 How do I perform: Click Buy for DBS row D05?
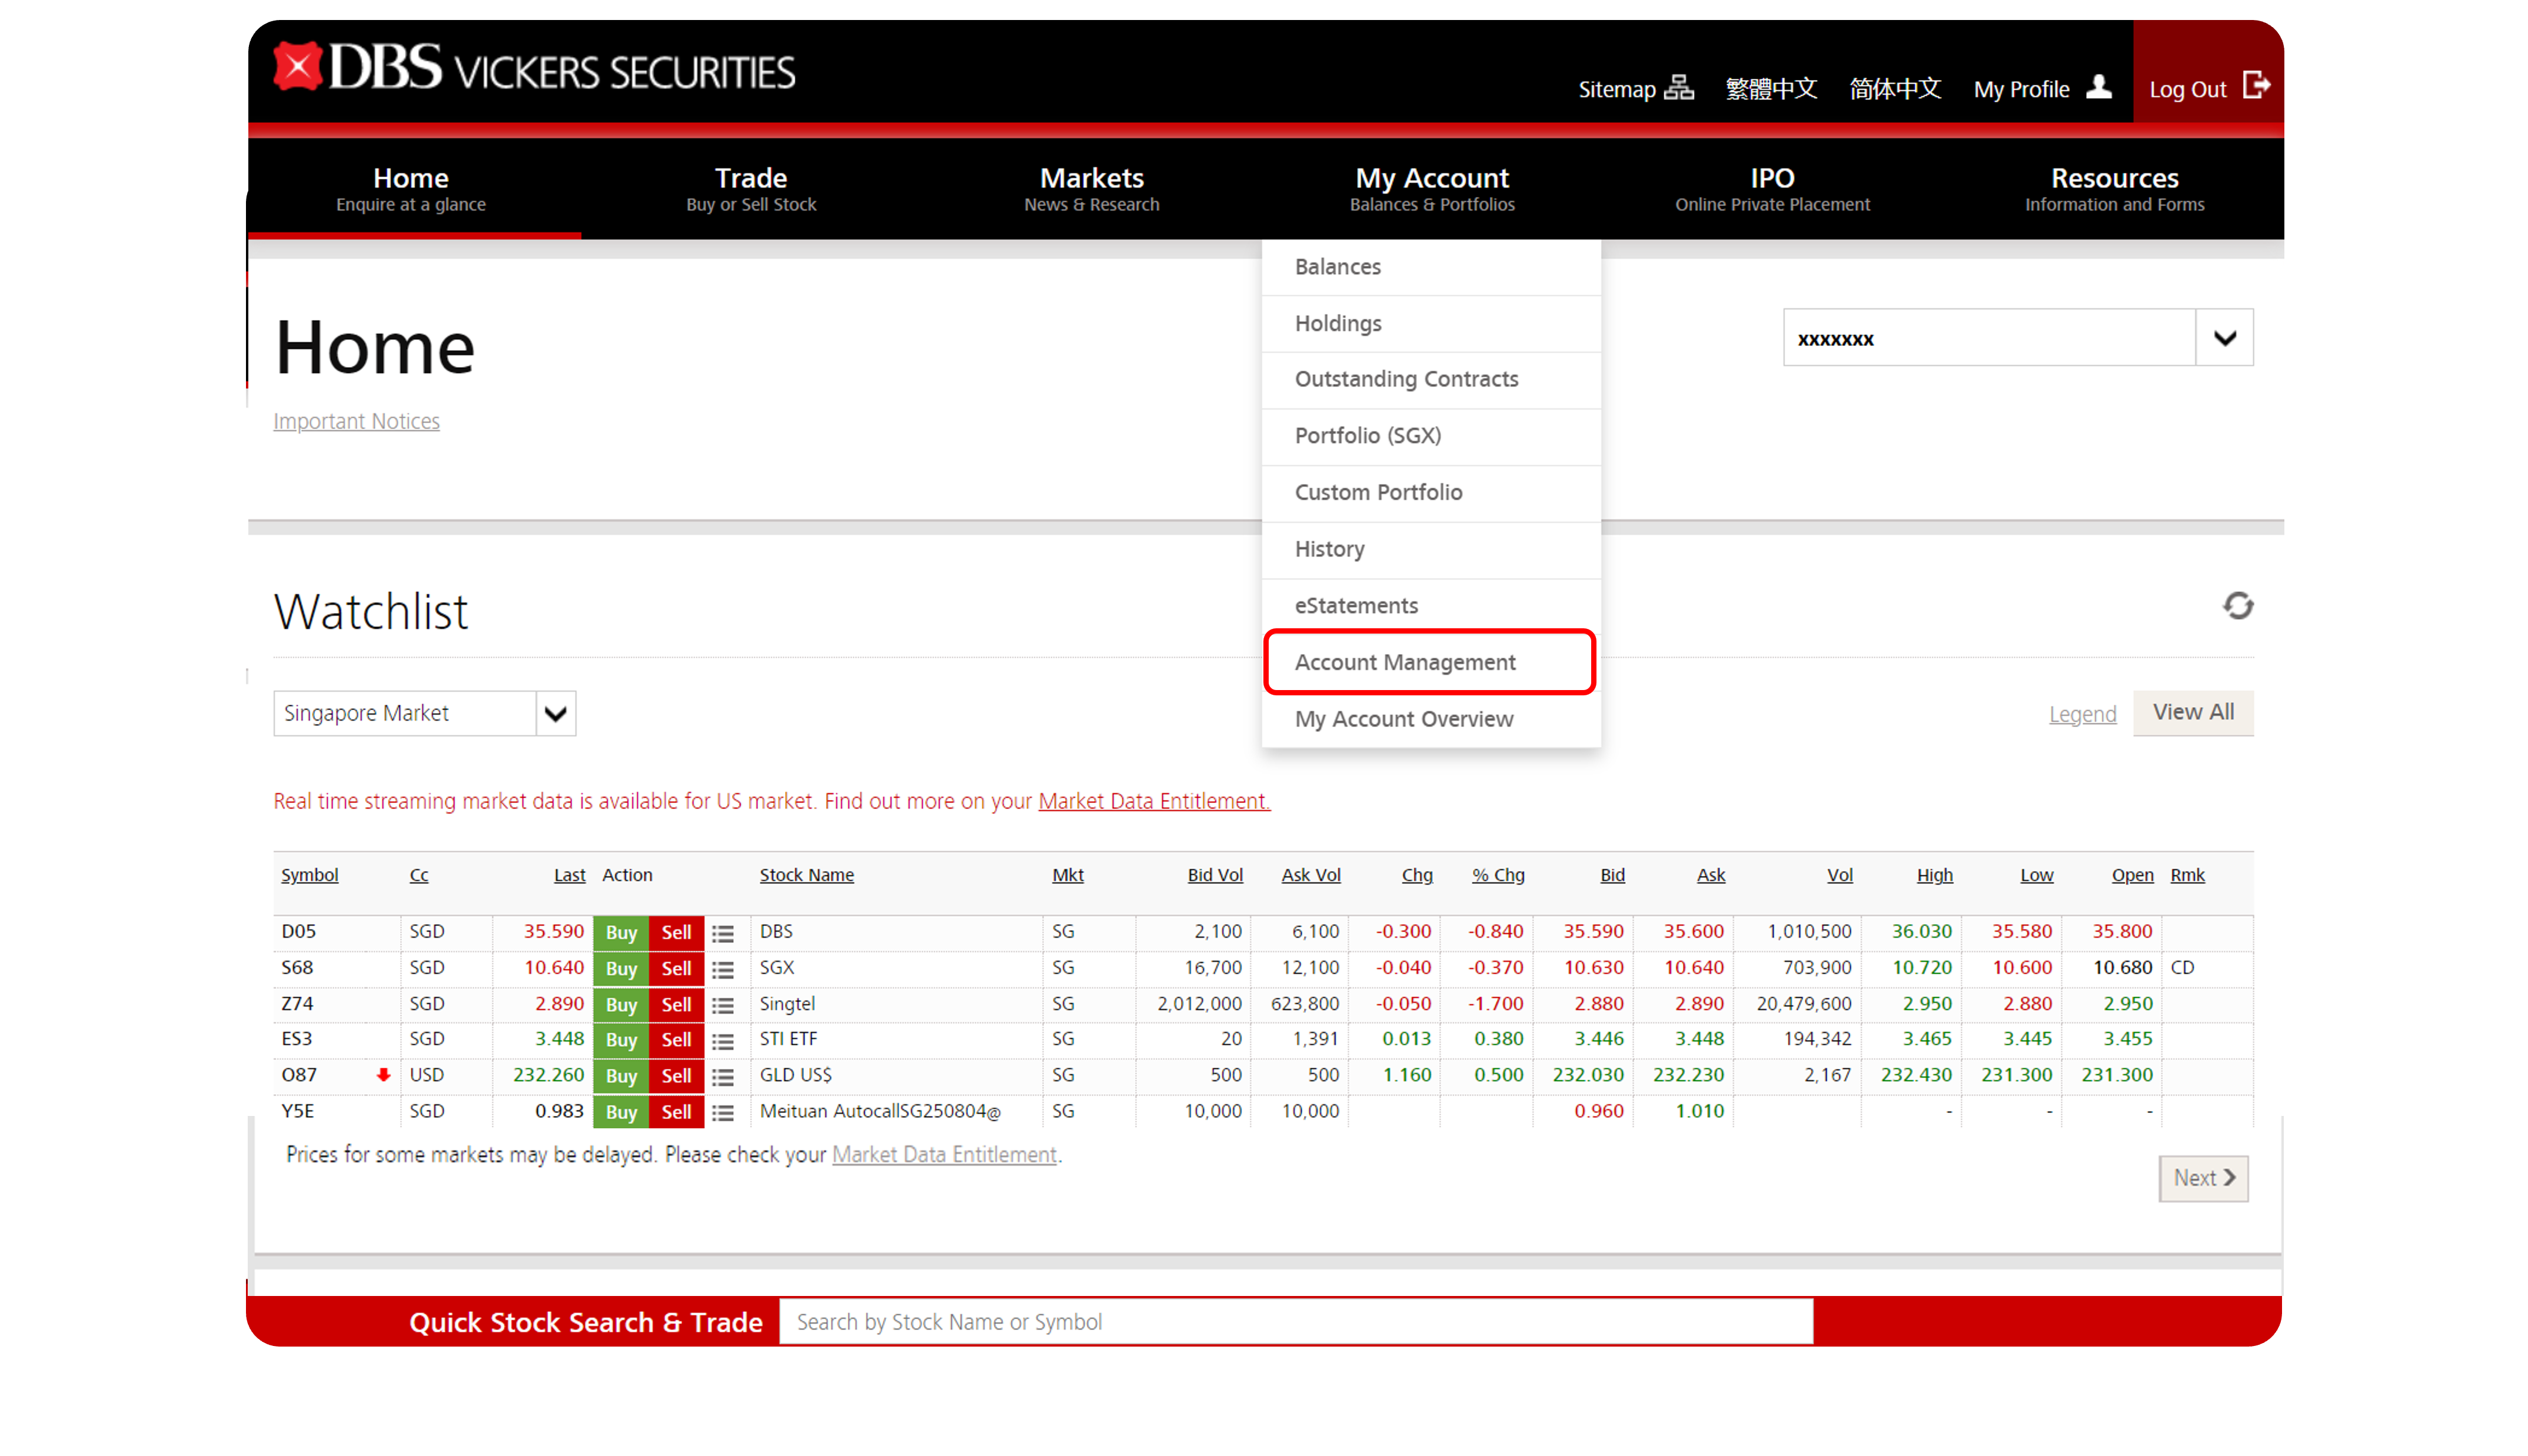(x=621, y=933)
